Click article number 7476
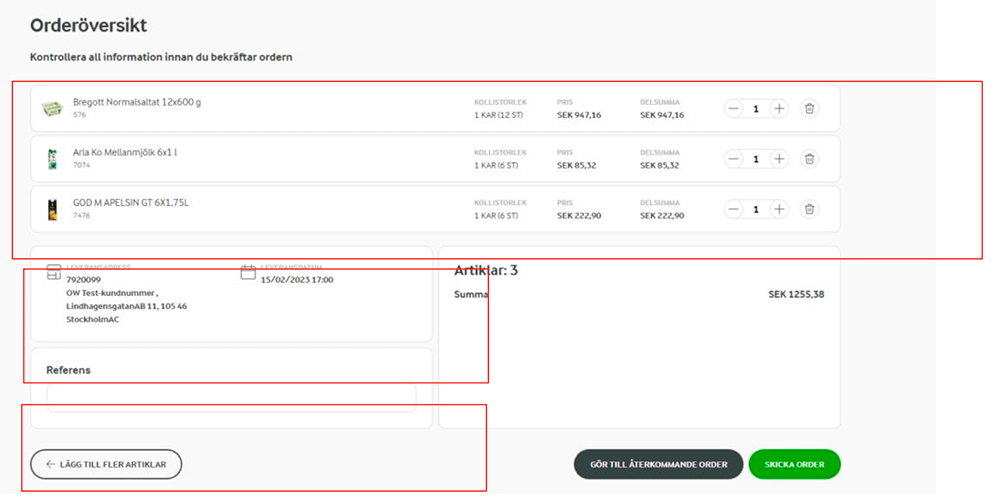Image resolution: width=1000 pixels, height=500 pixels. click(82, 216)
